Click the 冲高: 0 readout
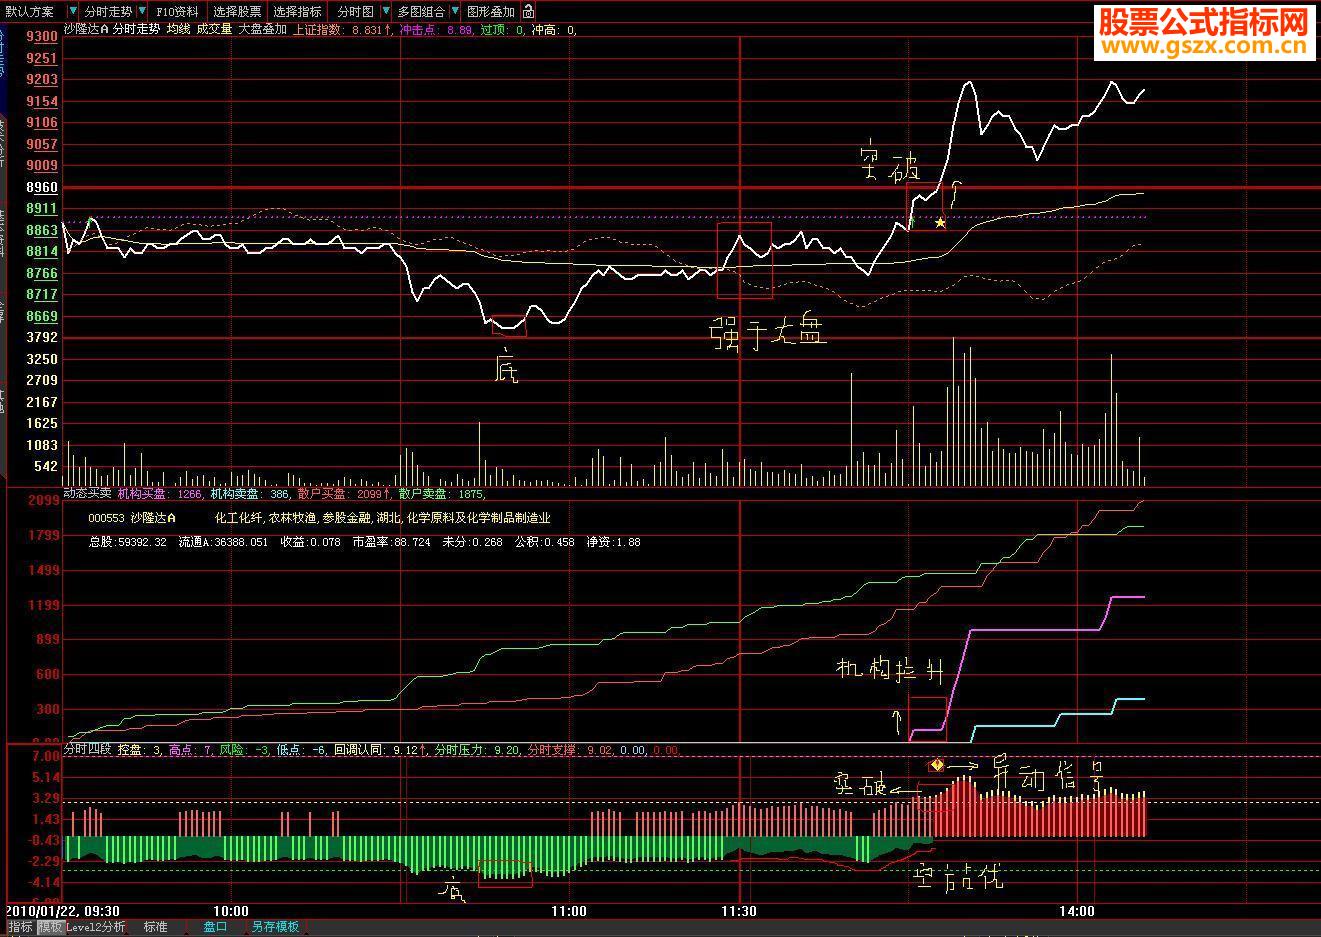The width and height of the screenshot is (1321, 937). [554, 30]
